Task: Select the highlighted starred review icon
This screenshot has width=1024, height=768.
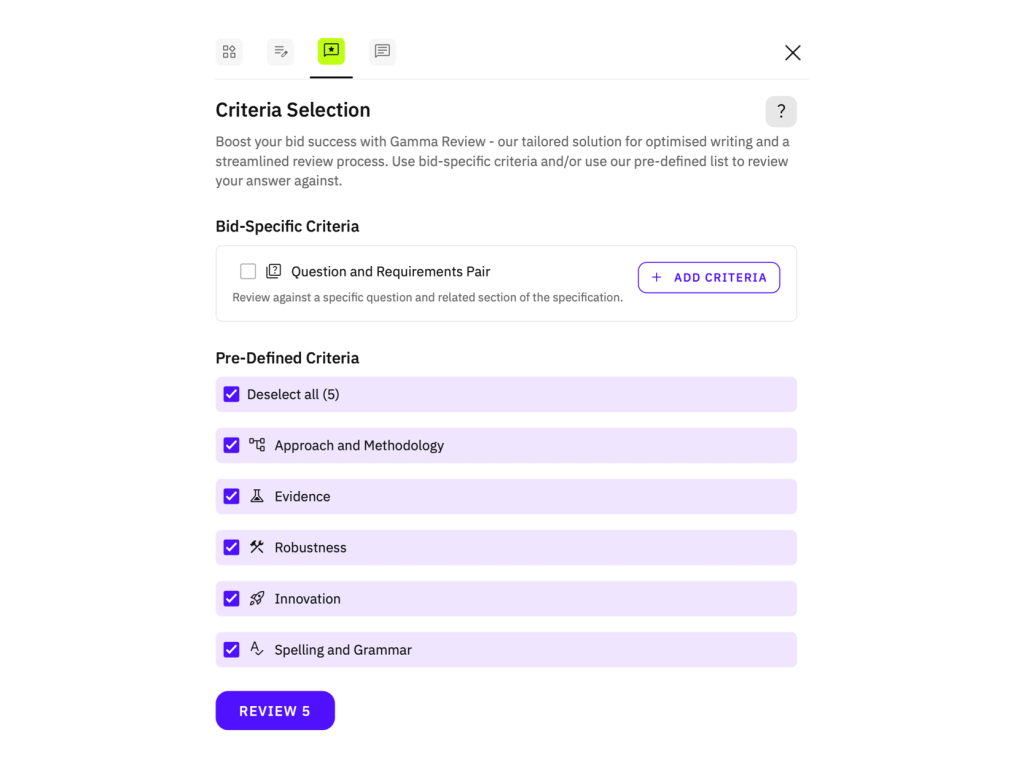Action: click(x=331, y=52)
